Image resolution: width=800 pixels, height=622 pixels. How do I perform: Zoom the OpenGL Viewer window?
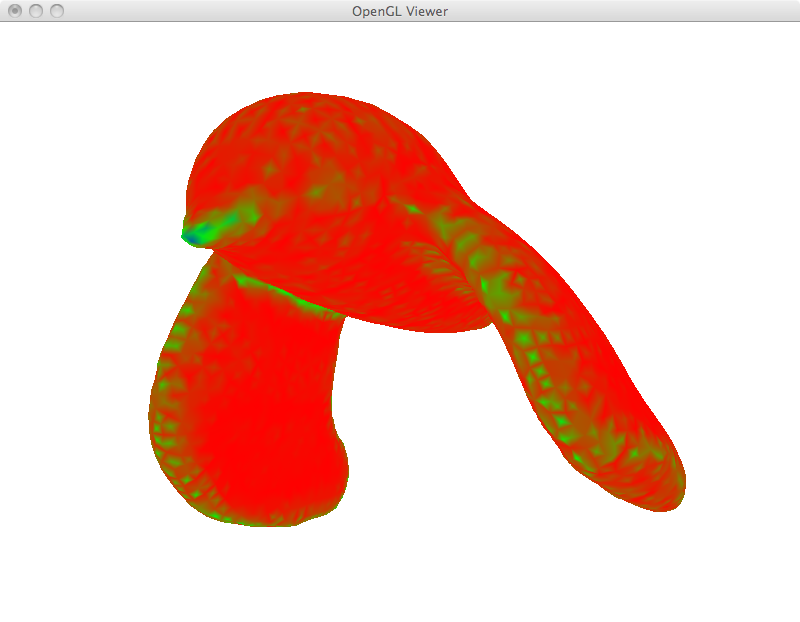click(x=57, y=11)
